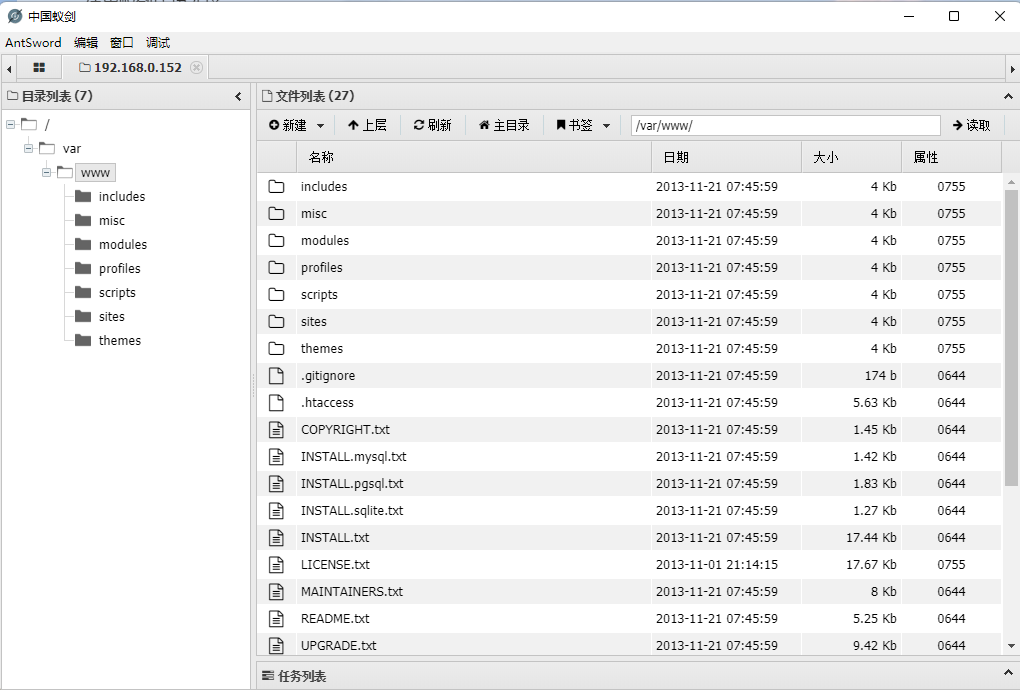Collapse the var tree node
The height and width of the screenshot is (690, 1020).
pyautogui.click(x=29, y=148)
